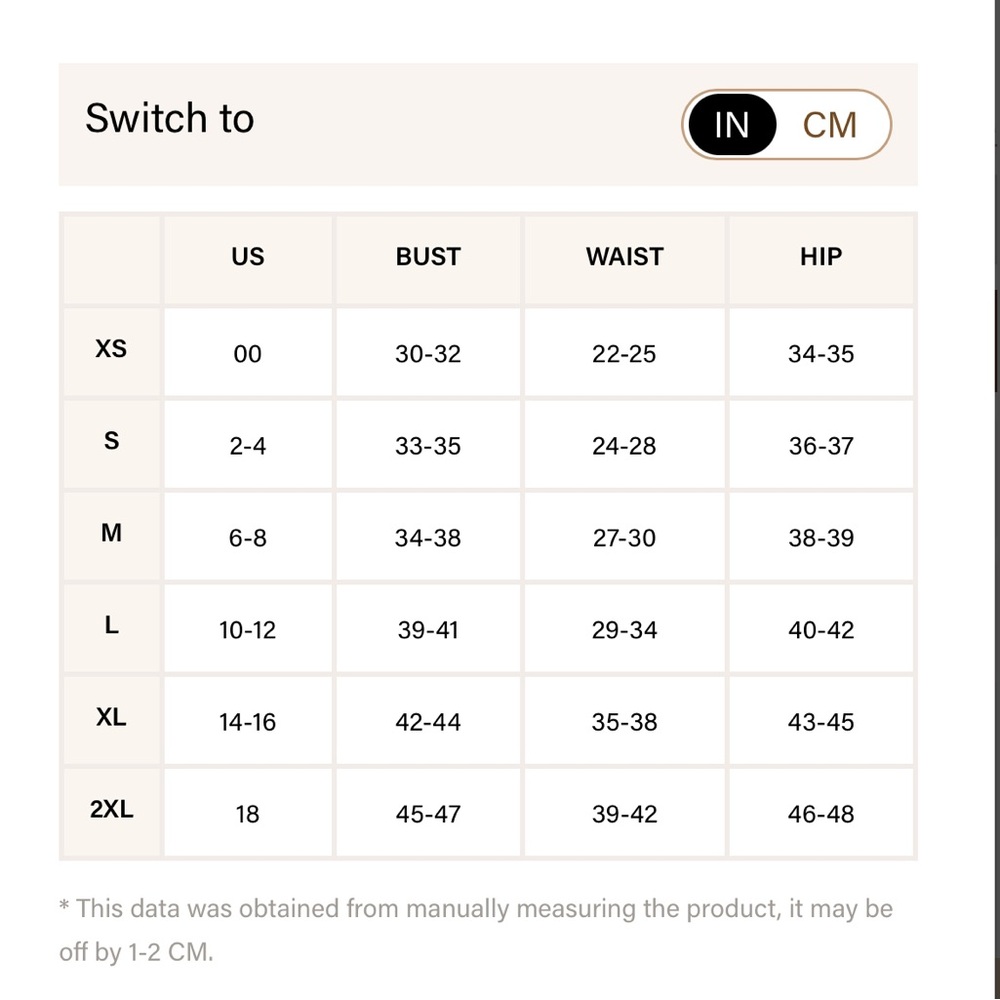Select the 10-12 US size cell

247,628
